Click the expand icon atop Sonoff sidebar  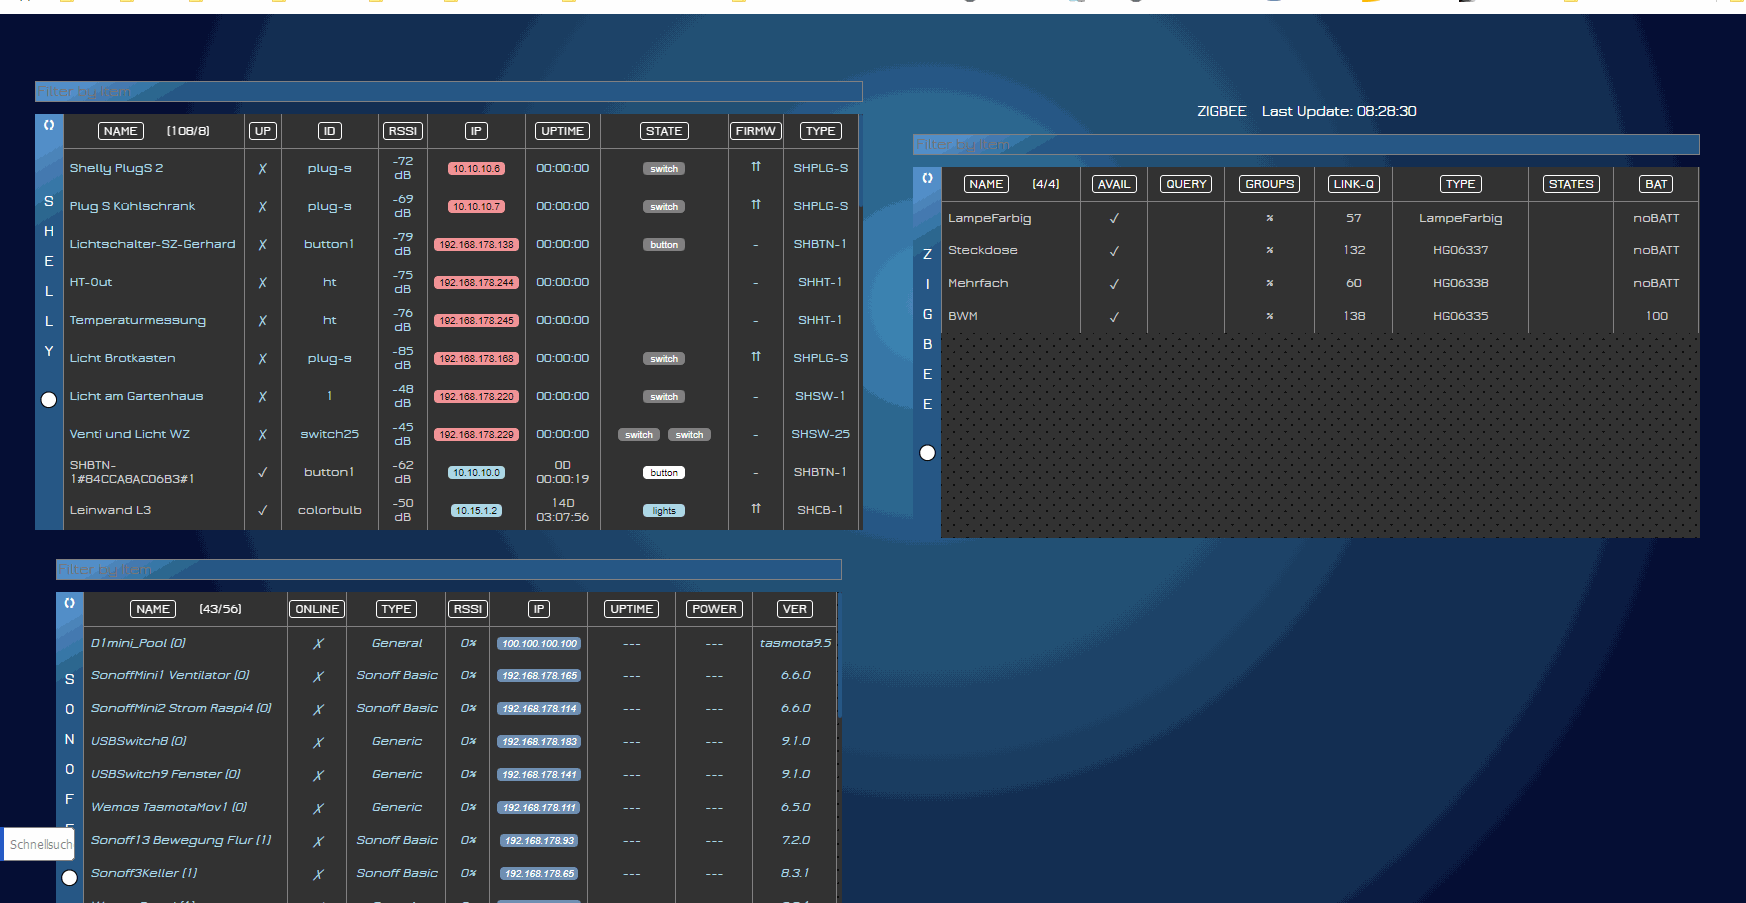70,604
